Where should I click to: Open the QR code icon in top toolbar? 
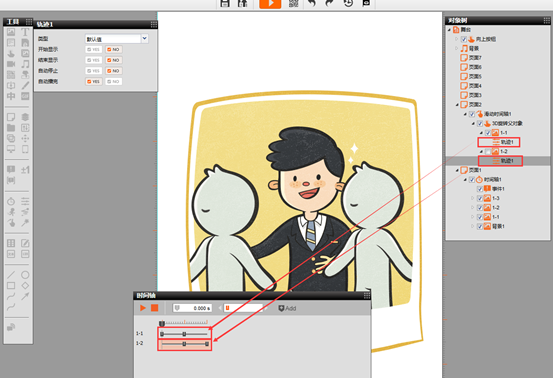293,3
